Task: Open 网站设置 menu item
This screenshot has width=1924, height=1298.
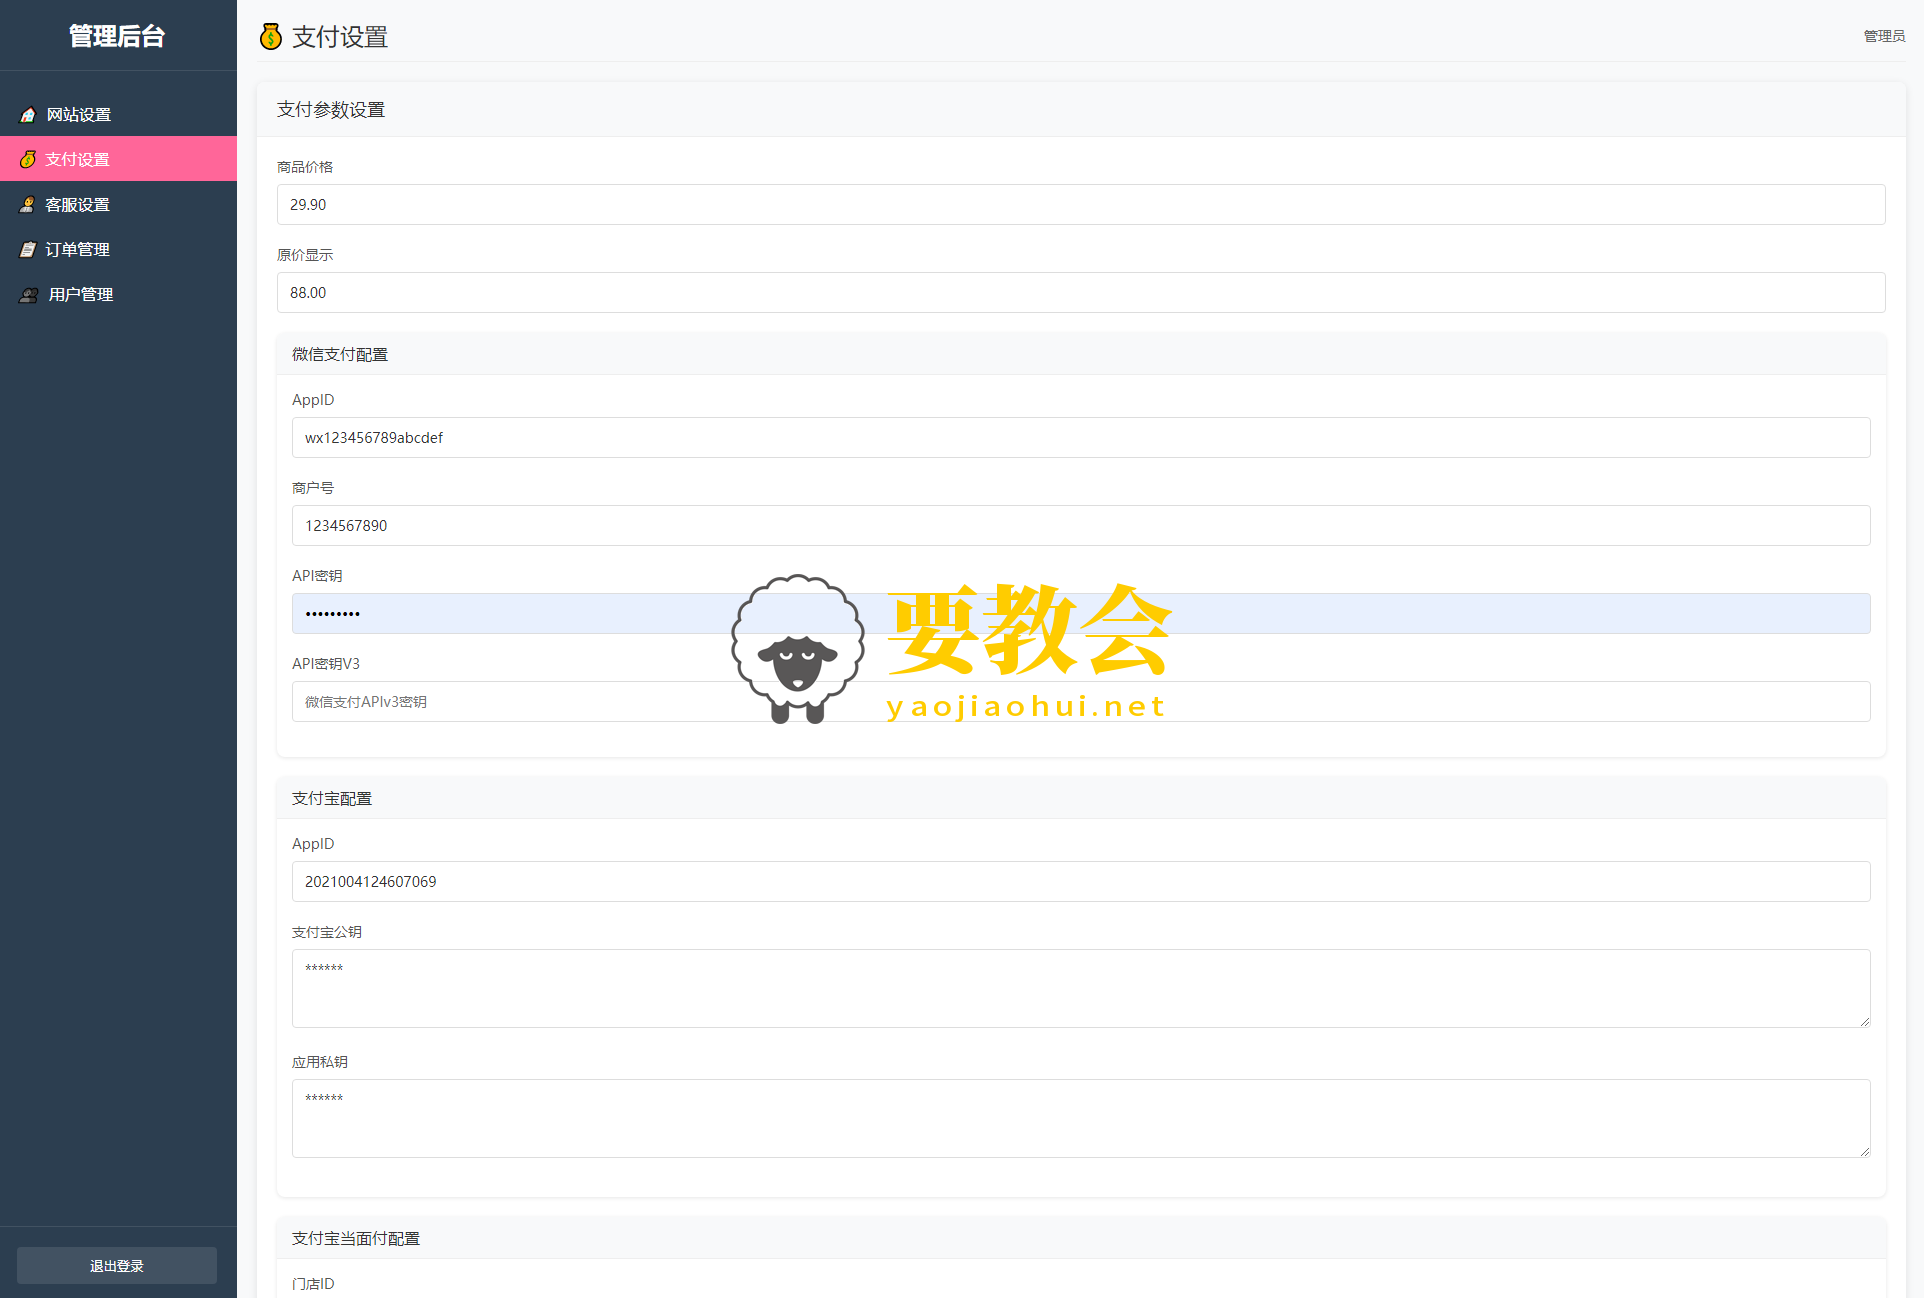Action: (118, 114)
